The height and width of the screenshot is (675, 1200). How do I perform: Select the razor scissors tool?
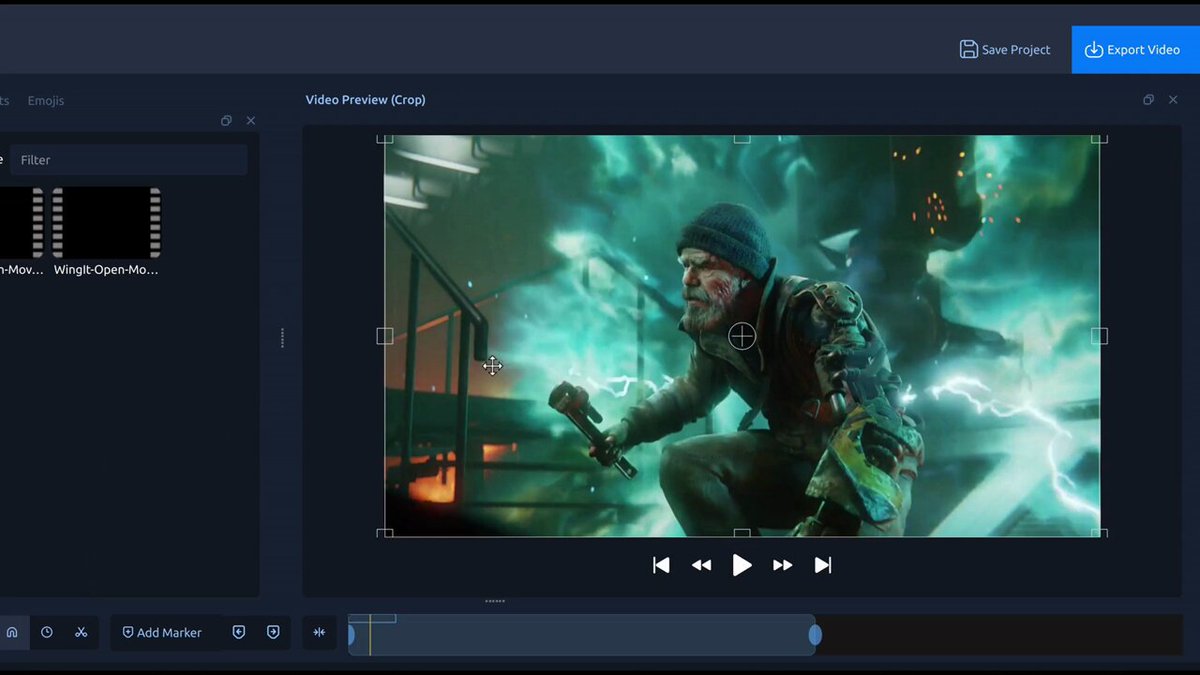81,632
